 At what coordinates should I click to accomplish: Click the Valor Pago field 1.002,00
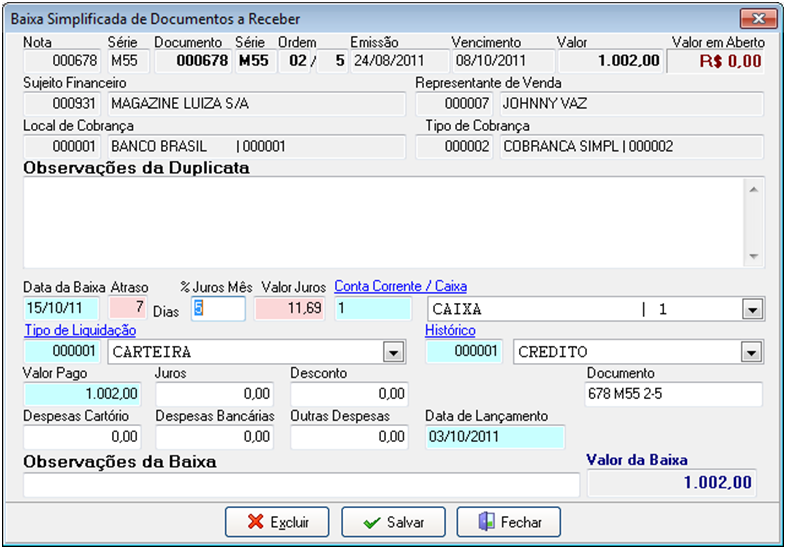pos(82,394)
